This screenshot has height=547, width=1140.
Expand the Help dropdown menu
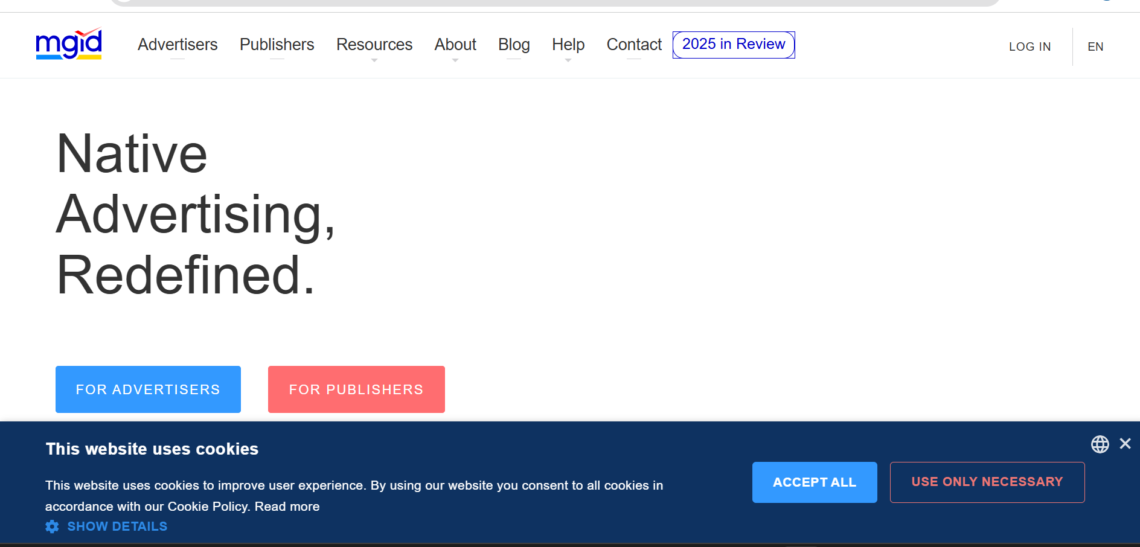[568, 45]
